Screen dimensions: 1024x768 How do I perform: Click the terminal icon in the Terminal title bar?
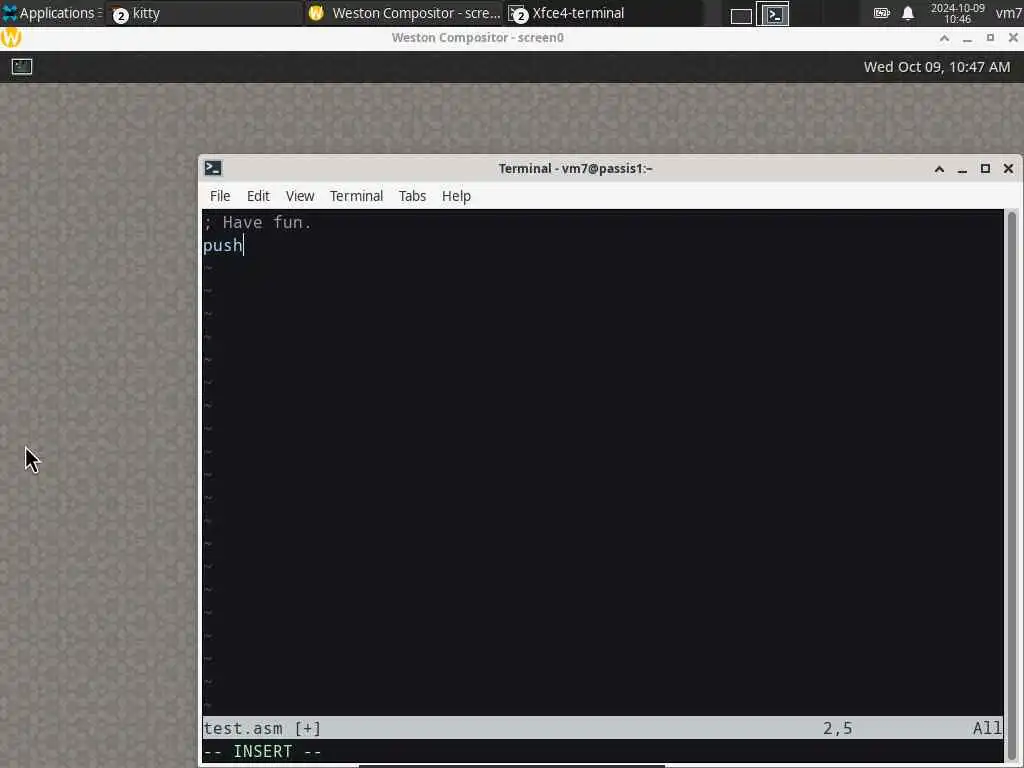point(213,168)
